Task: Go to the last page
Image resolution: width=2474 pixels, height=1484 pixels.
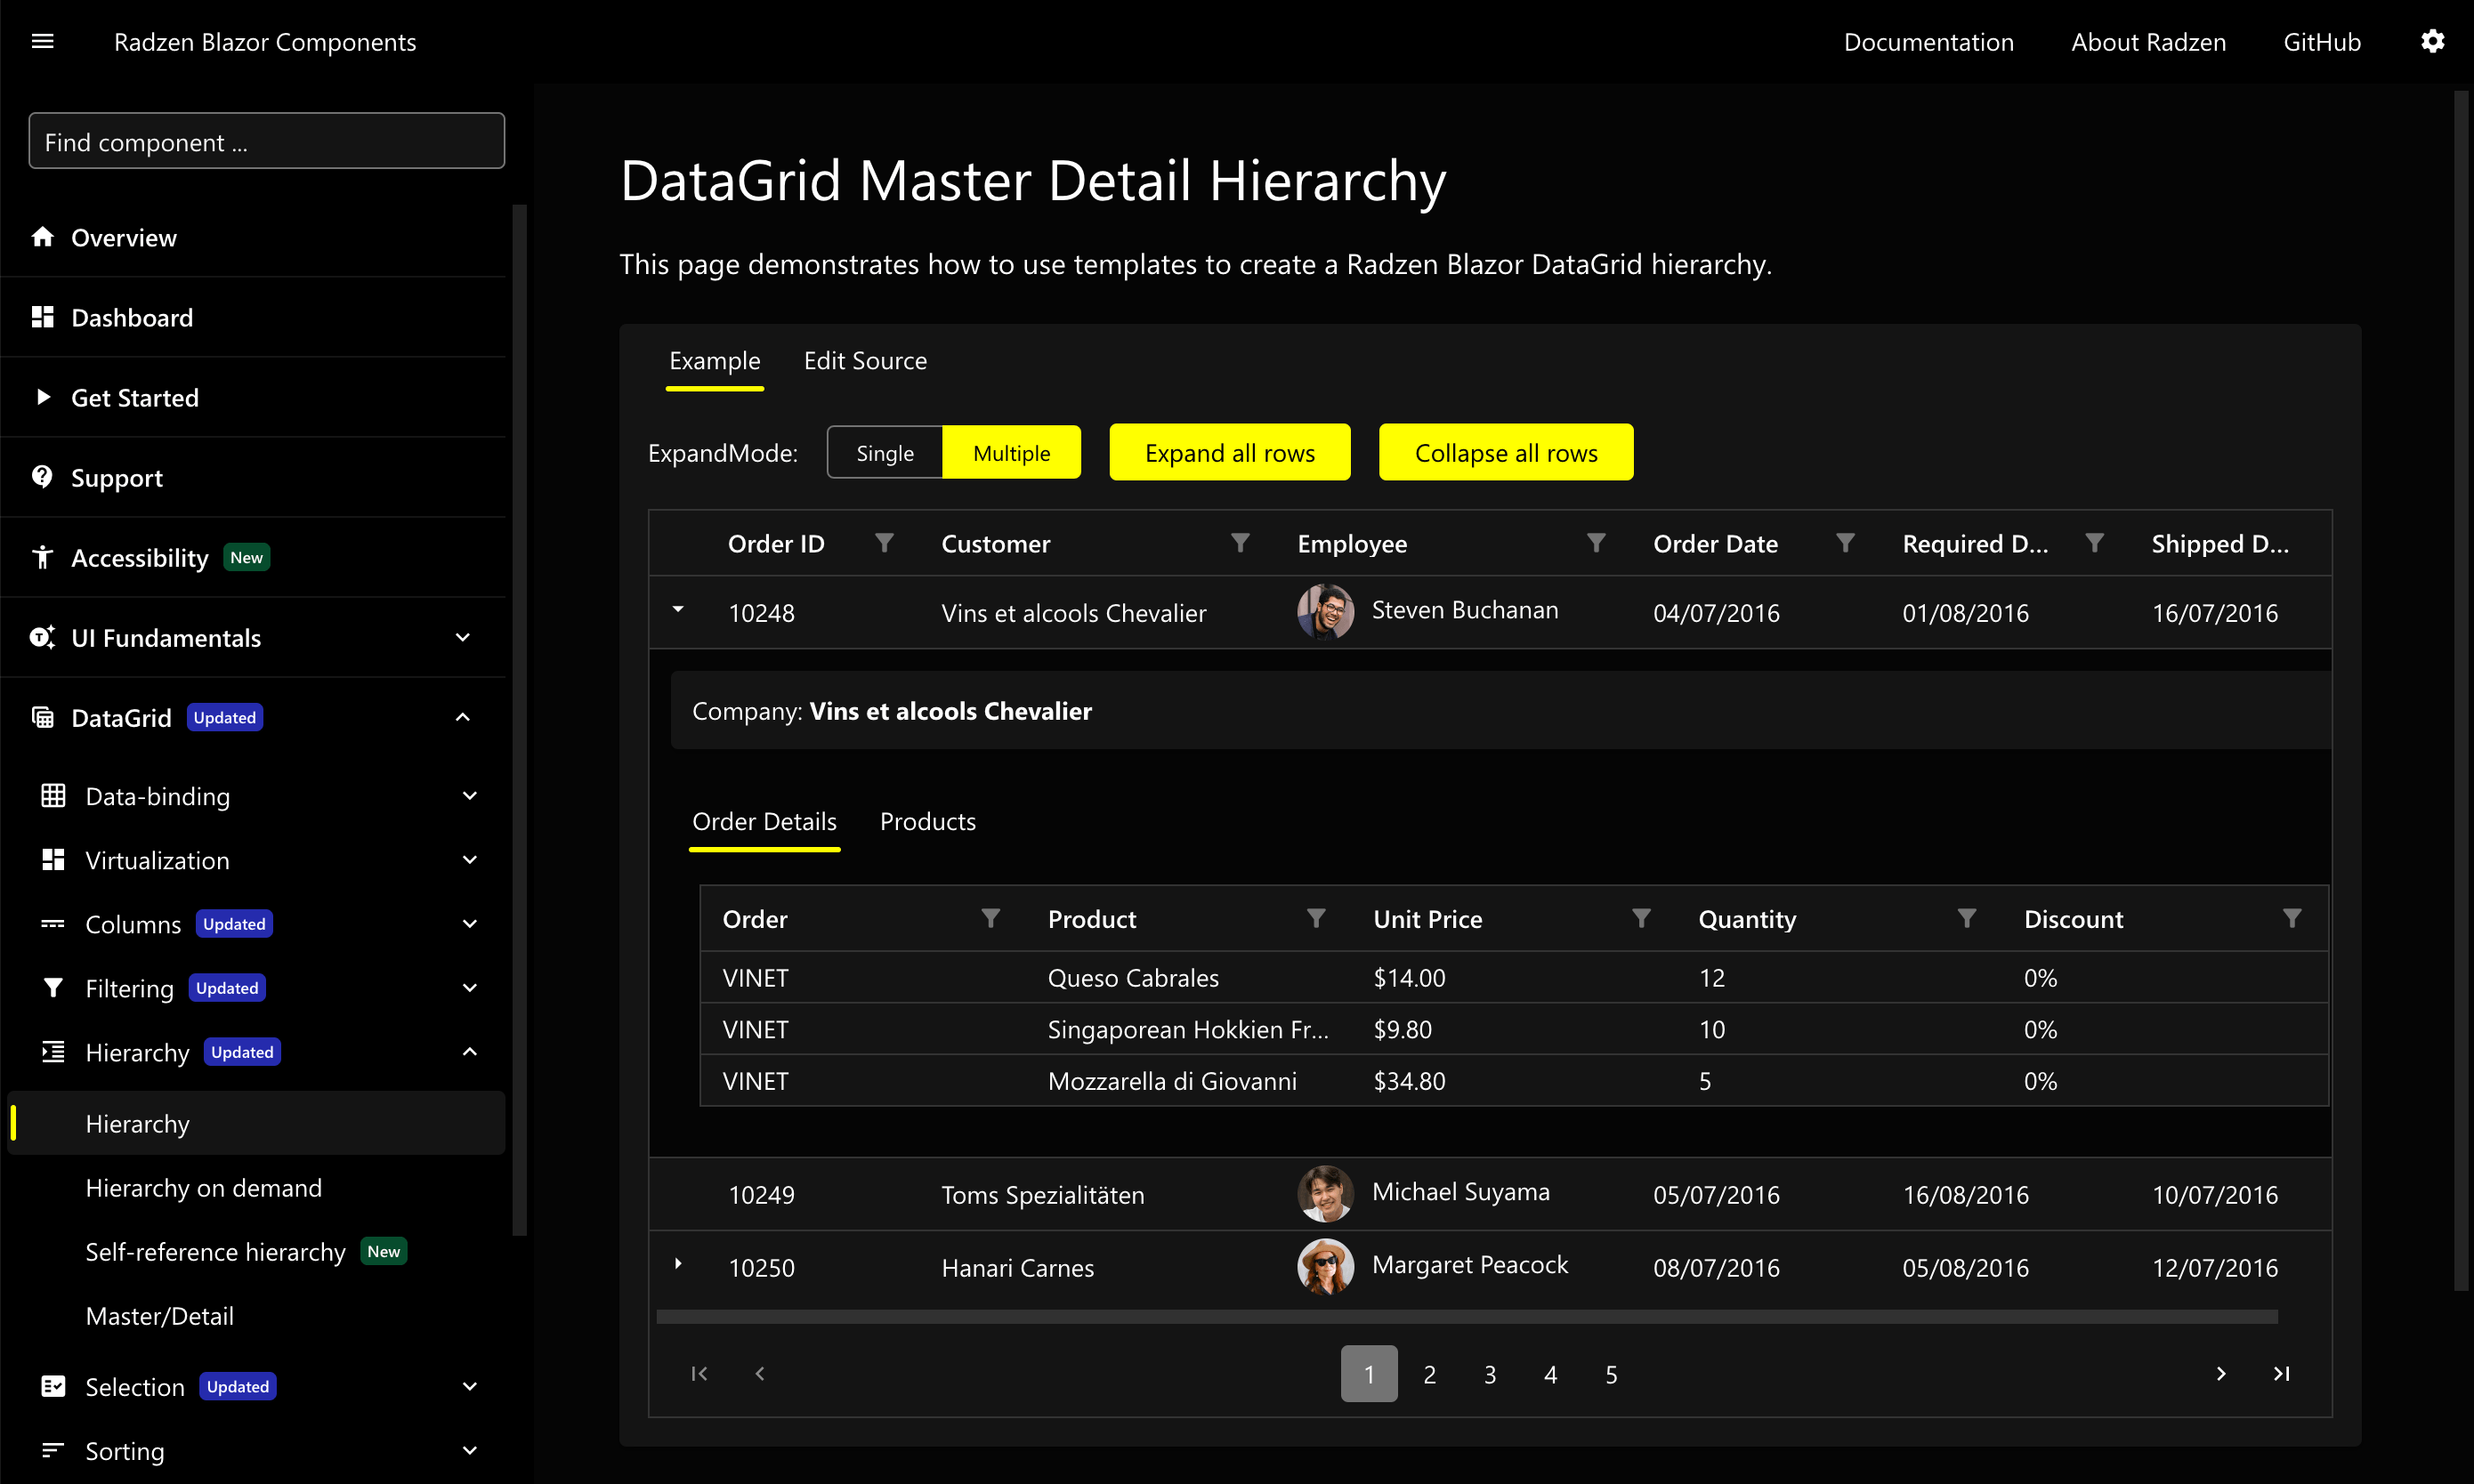Action: coord(2281,1374)
